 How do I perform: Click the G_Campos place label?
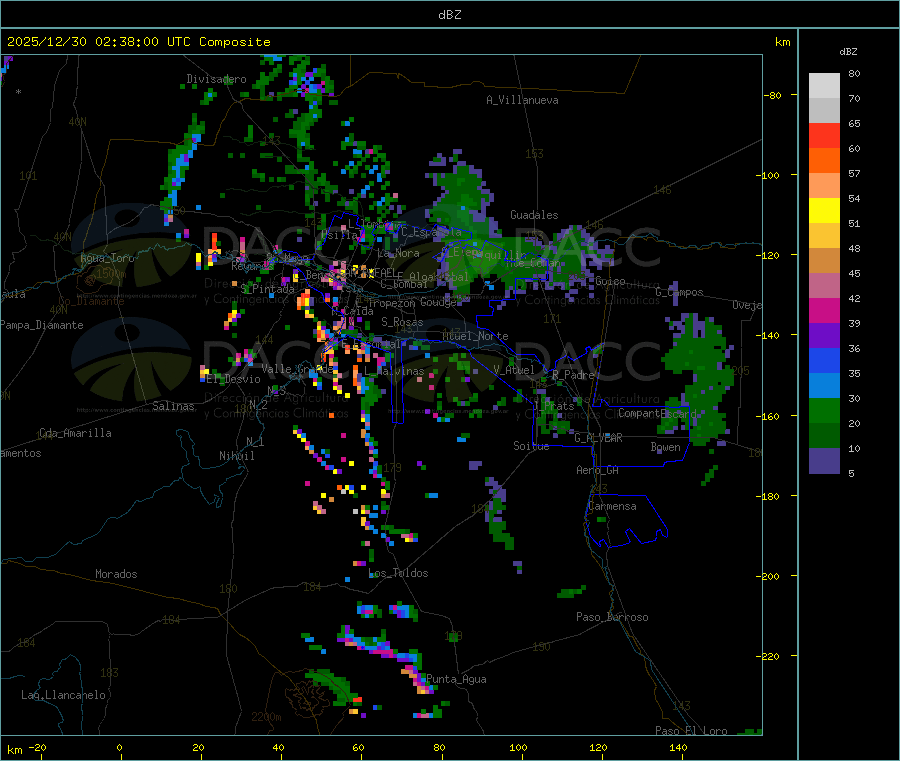click(x=679, y=292)
